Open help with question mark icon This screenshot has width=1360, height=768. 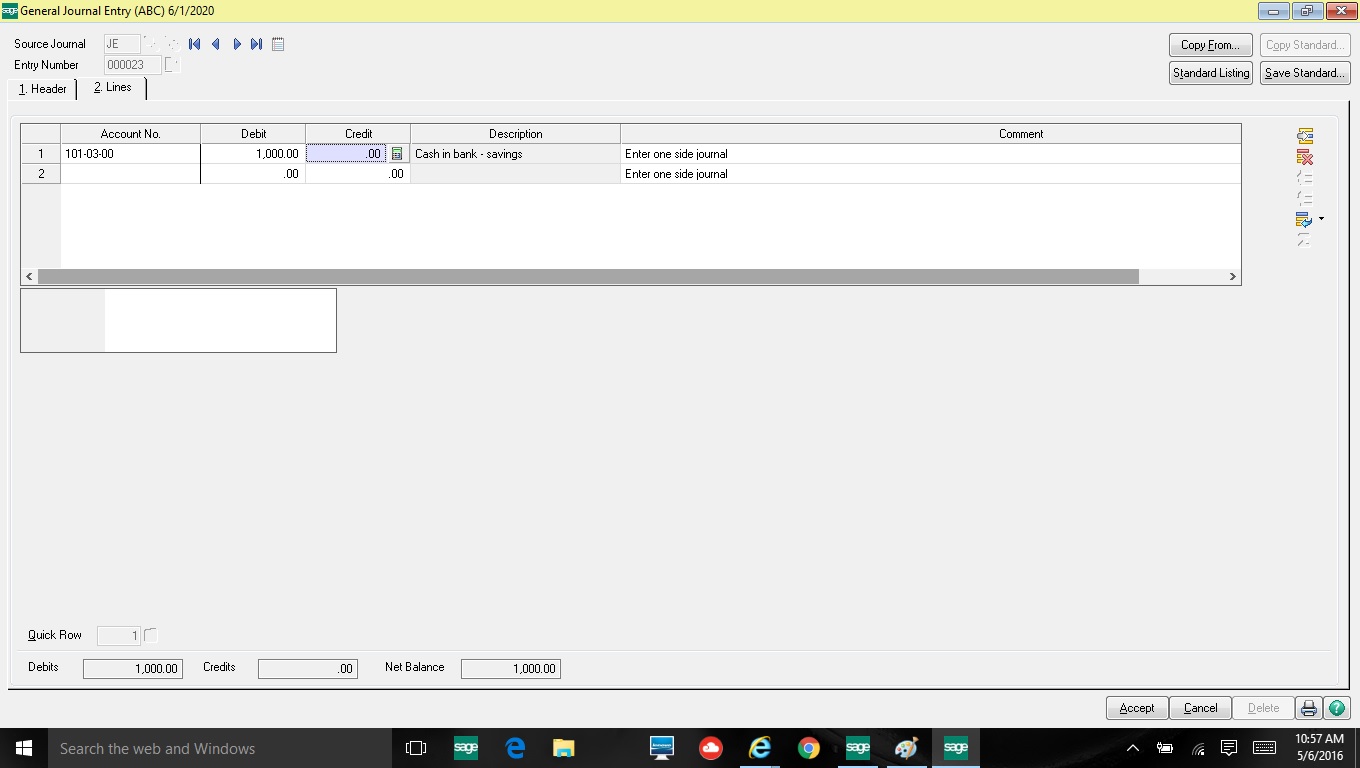pyautogui.click(x=1336, y=708)
